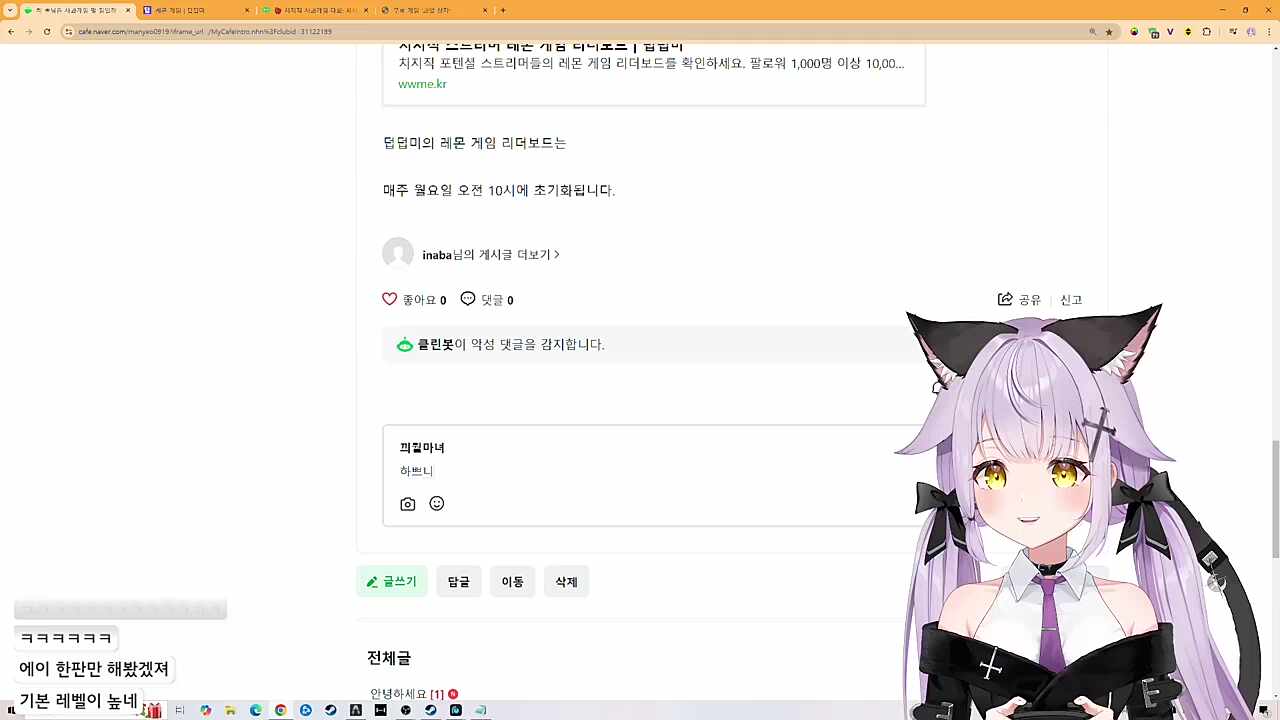Viewport: 1280px width, 720px height.
Task: Open Microsoft Edge from the taskbar
Action: 256,710
